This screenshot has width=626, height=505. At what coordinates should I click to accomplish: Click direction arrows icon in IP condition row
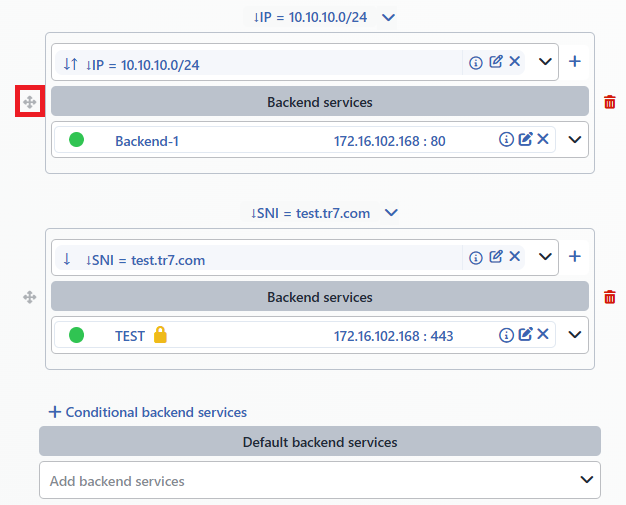[71, 63]
